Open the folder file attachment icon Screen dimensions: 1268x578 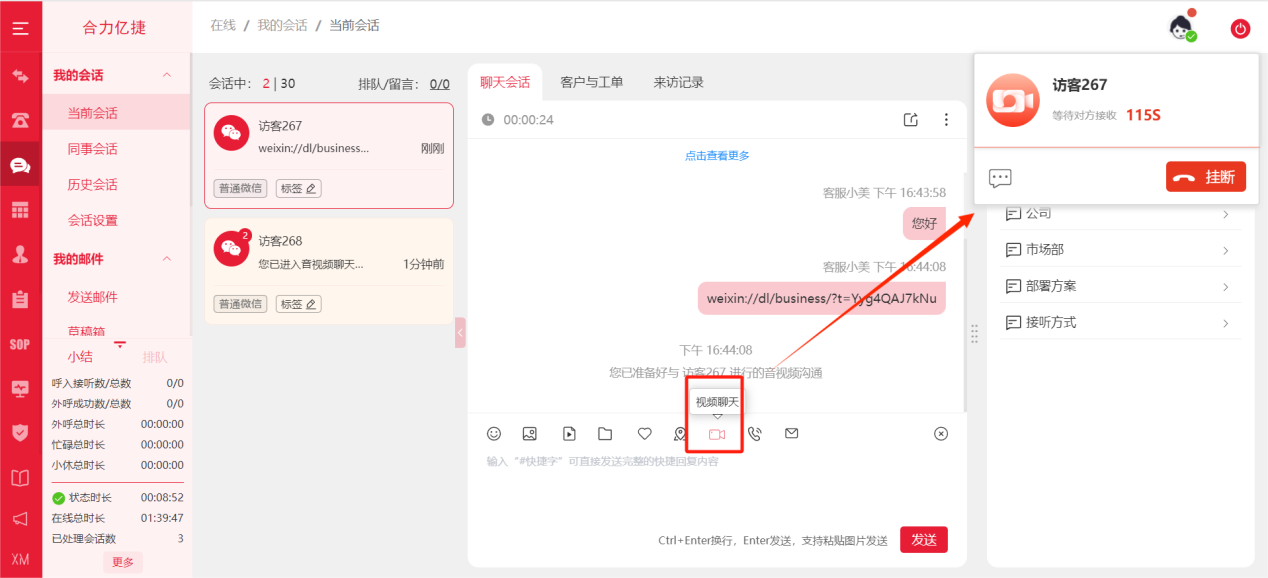[605, 434]
